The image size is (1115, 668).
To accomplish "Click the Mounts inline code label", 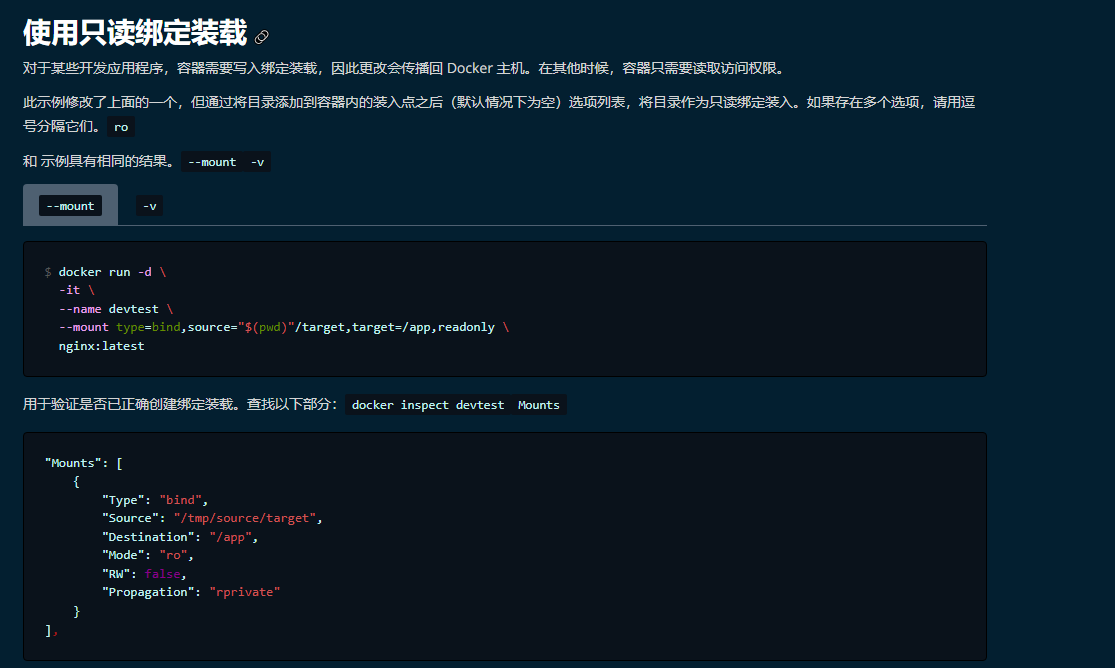I will [x=538, y=405].
